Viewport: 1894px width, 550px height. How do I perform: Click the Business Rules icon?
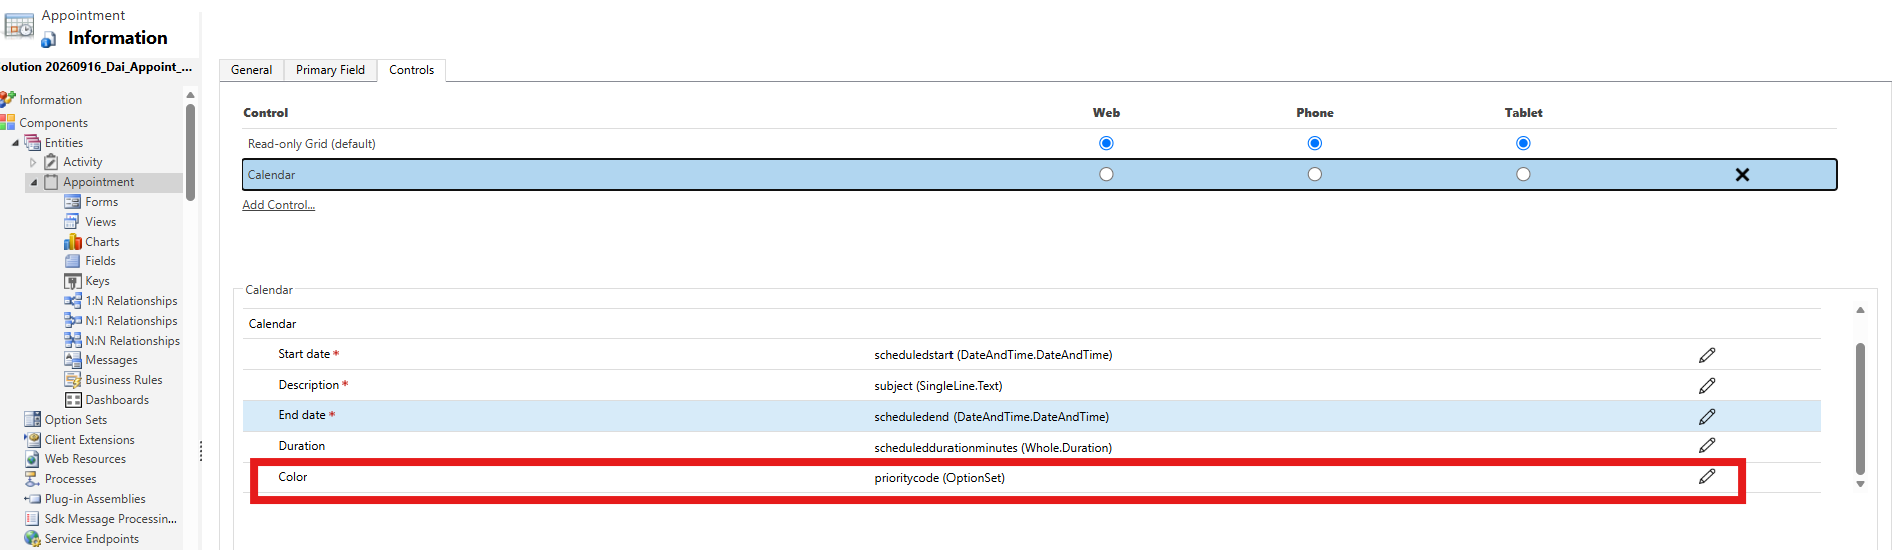tap(72, 380)
